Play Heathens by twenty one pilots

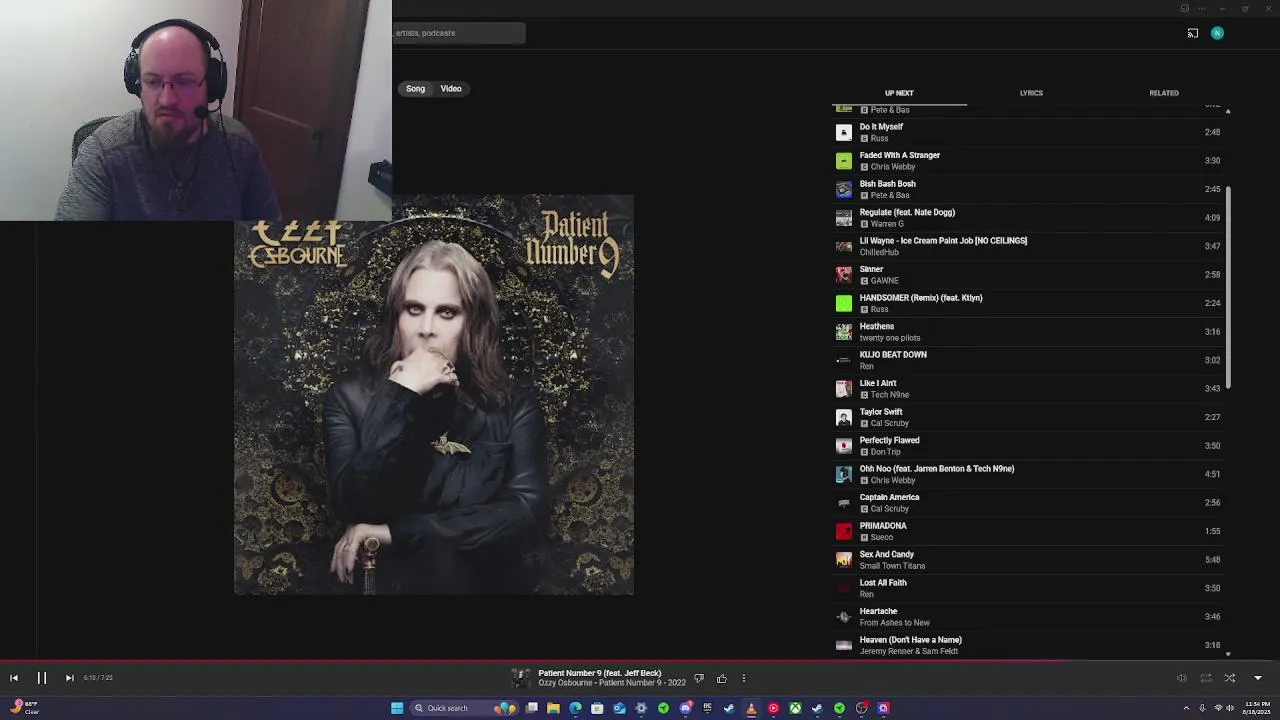click(1027, 332)
